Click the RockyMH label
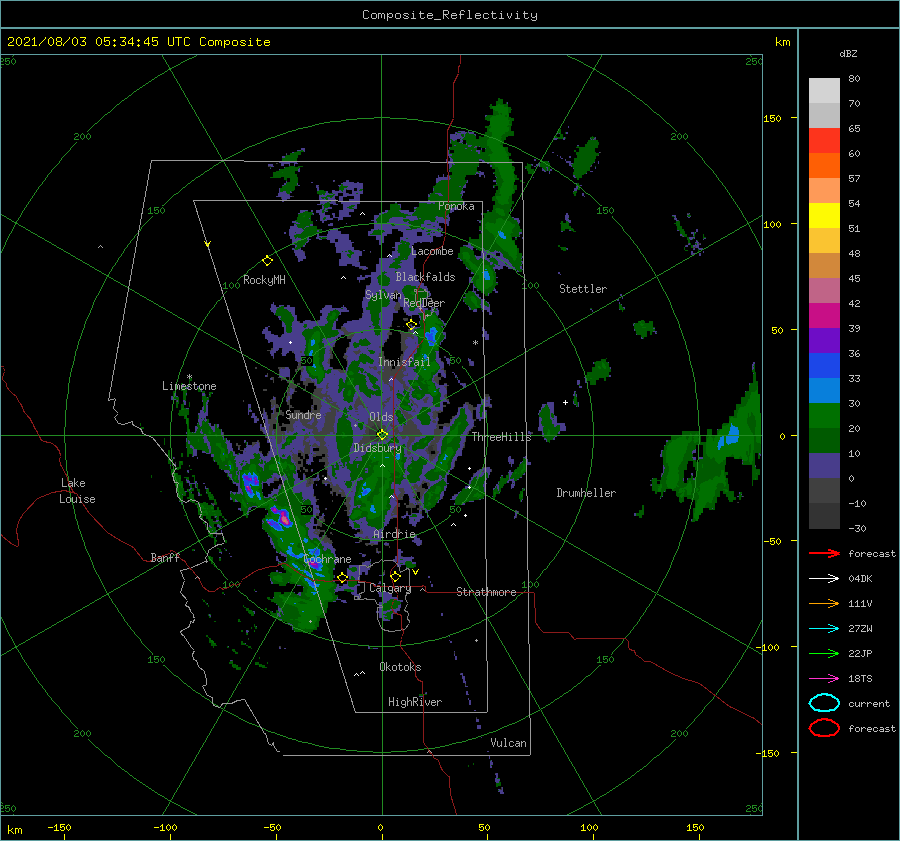The image size is (900, 841). (264, 280)
